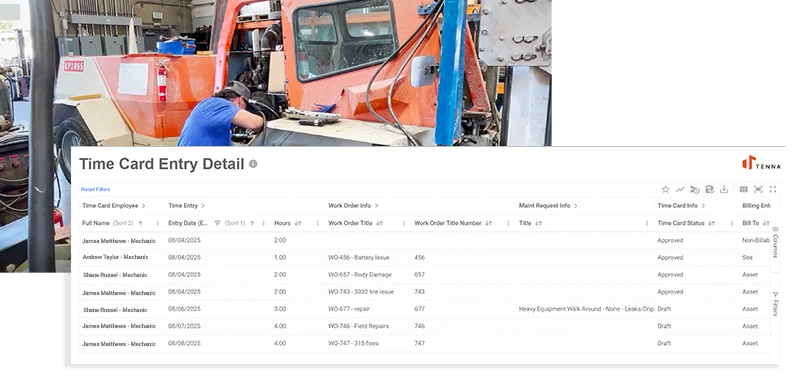Viewport: 809px width, 382px height.
Task: Open the Entry Date column filter icon
Action: (217, 224)
